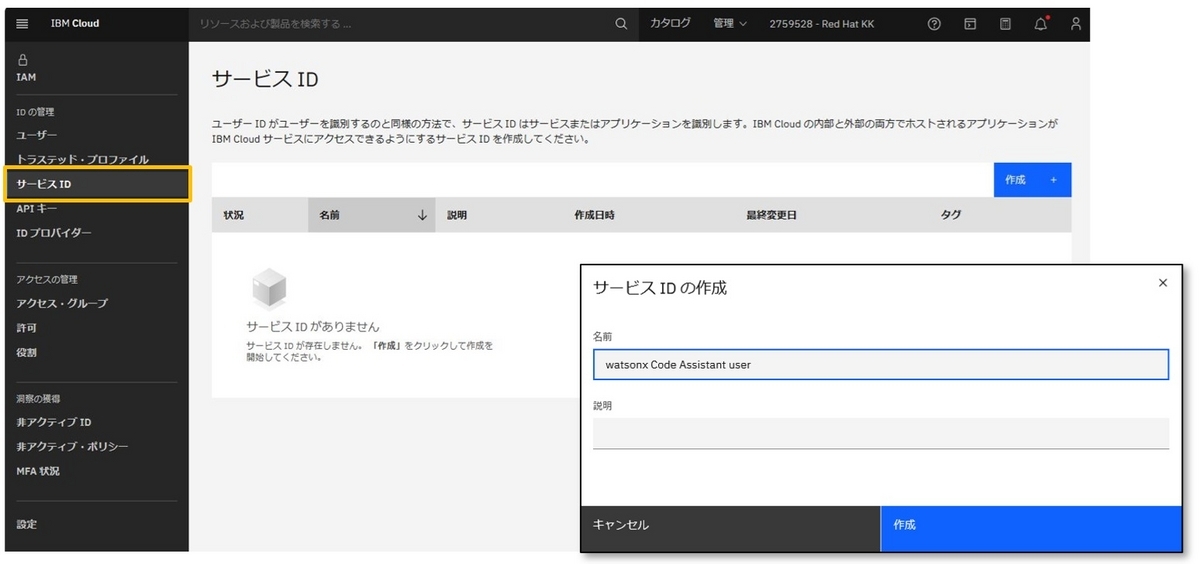Confirm with 作成 button in dialog

[x=1031, y=528]
